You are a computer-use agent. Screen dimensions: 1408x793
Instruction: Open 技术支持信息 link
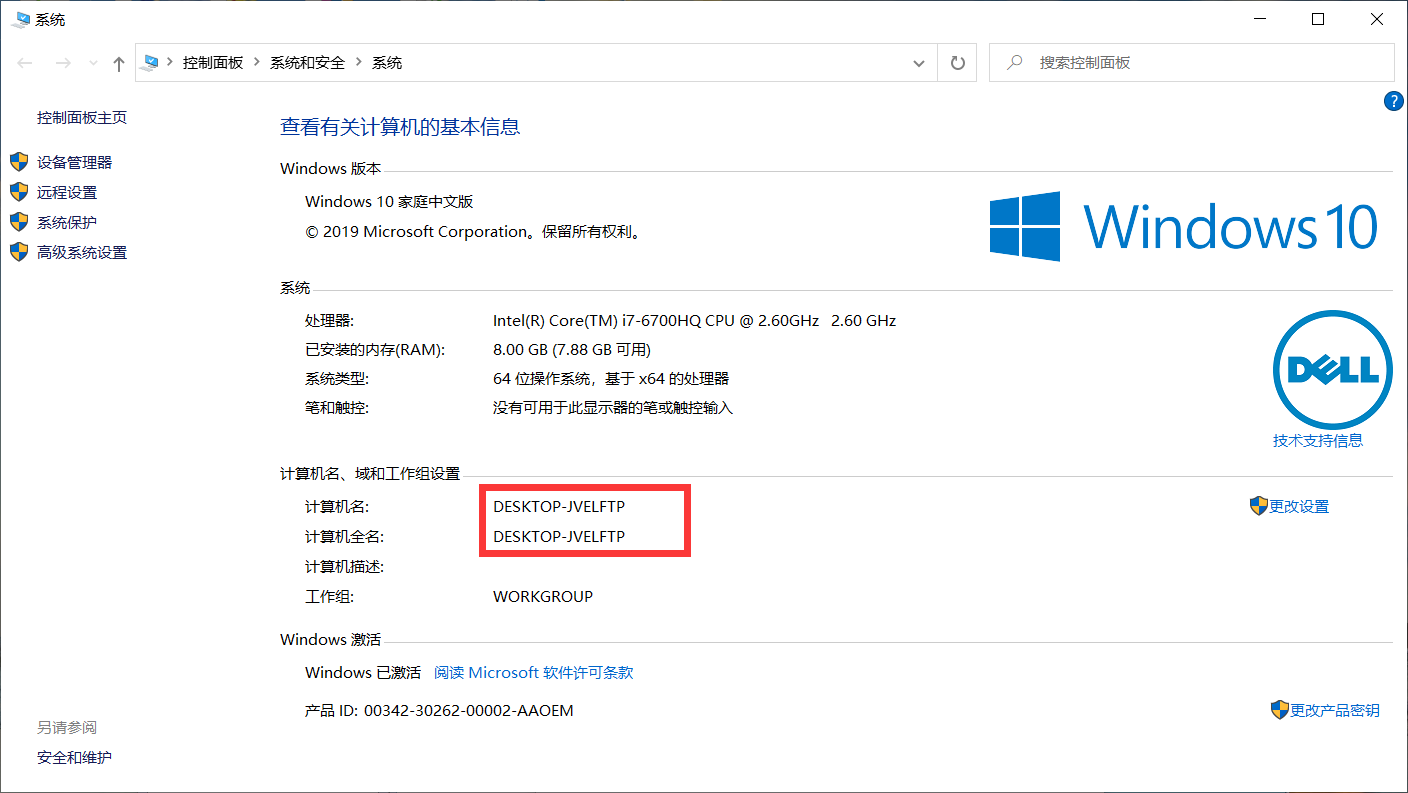pos(1318,440)
